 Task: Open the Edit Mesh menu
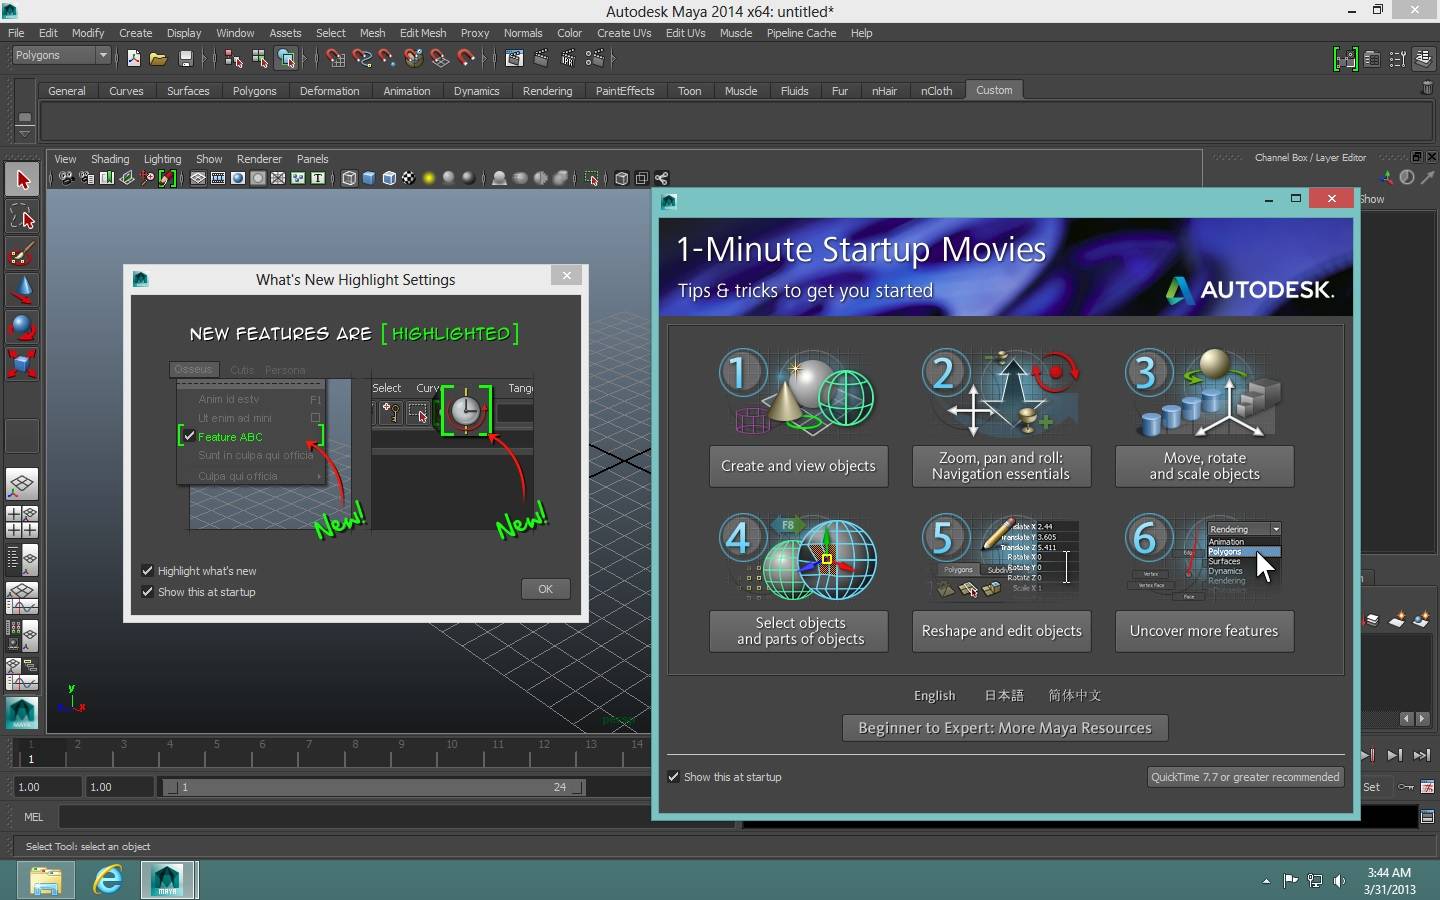[423, 33]
